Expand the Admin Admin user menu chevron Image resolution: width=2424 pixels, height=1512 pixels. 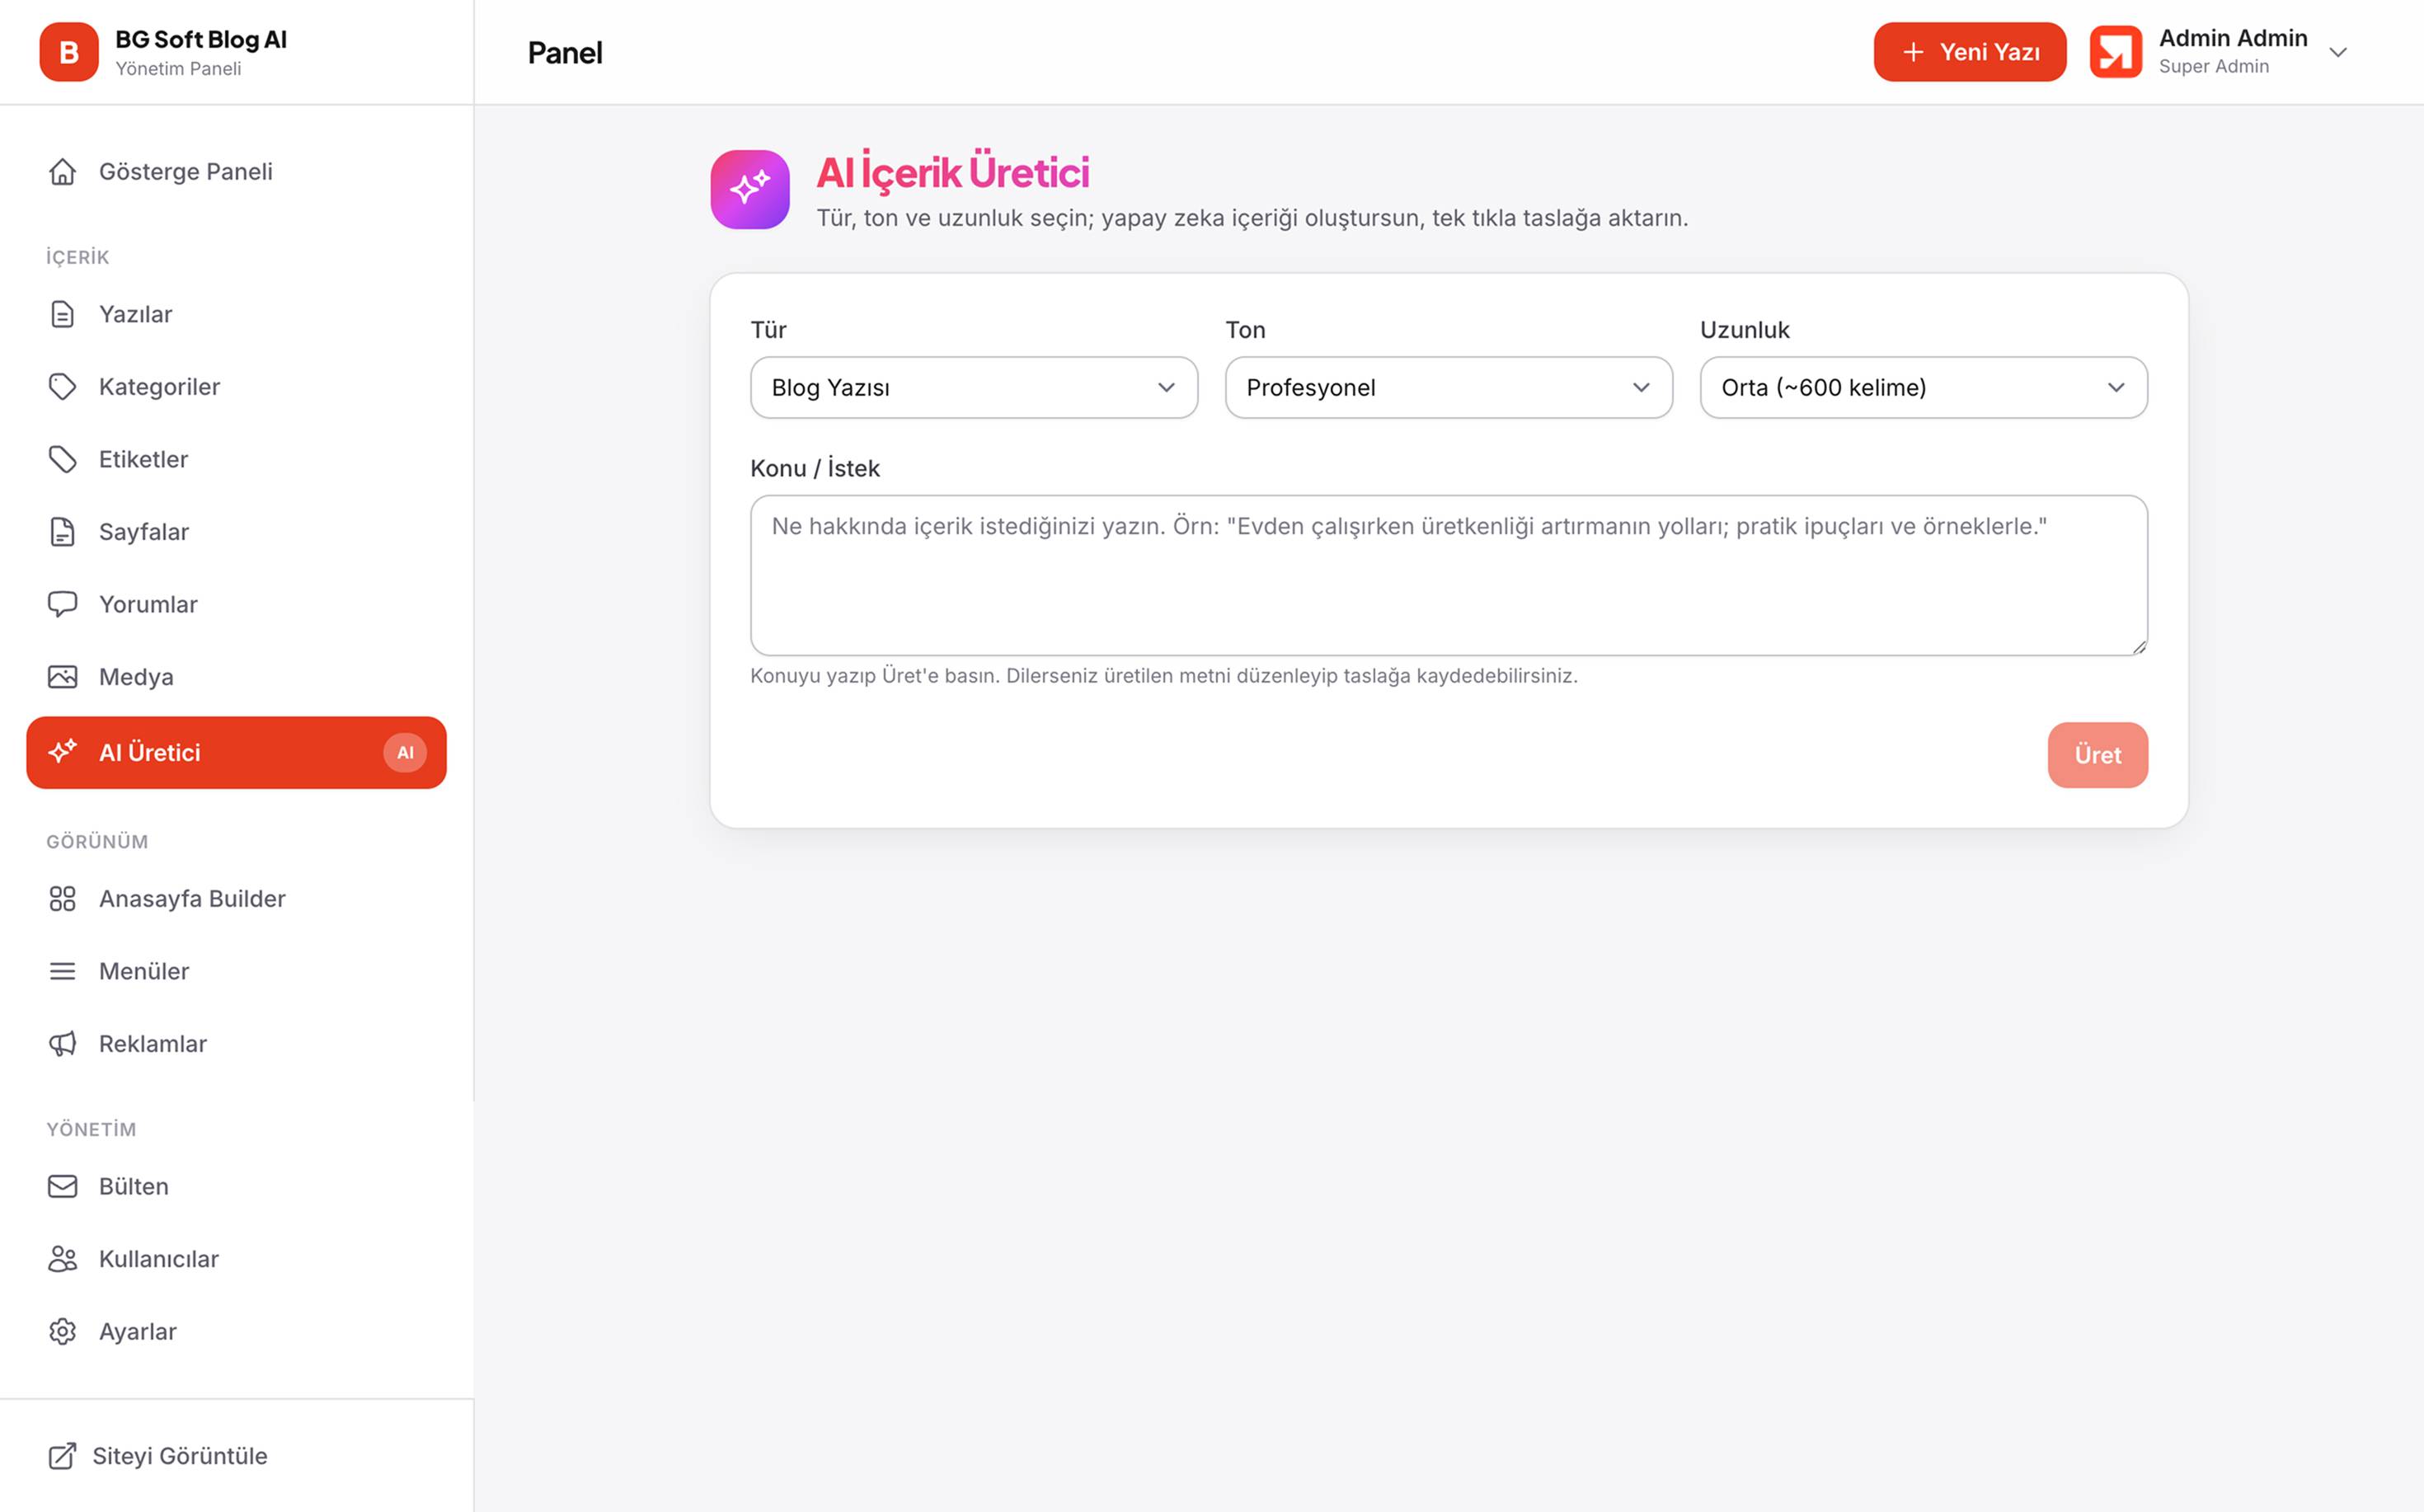click(2338, 52)
